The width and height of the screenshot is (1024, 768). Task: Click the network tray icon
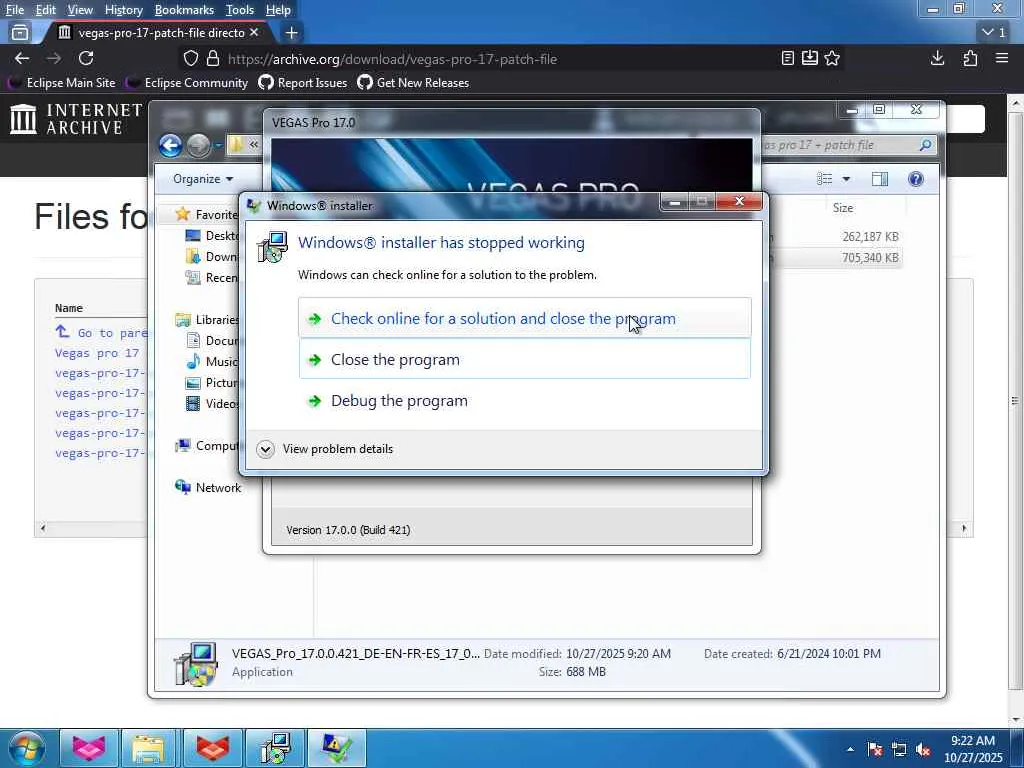click(899, 749)
